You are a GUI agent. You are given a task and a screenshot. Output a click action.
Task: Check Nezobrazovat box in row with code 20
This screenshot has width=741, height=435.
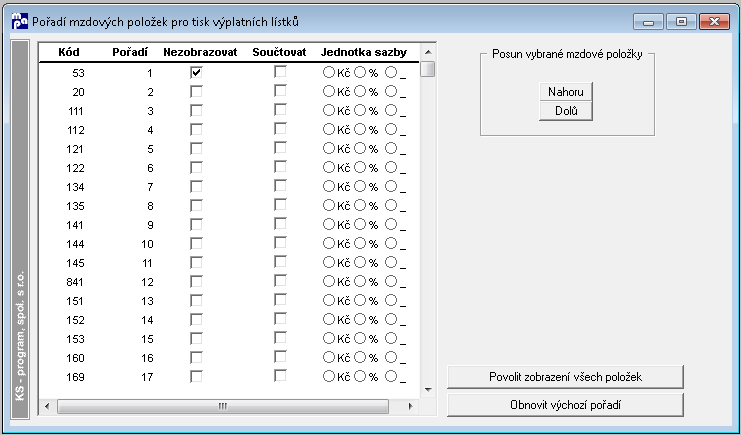pyautogui.click(x=196, y=92)
